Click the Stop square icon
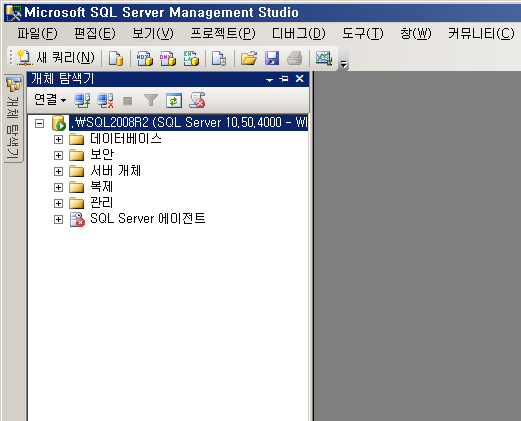The height and width of the screenshot is (421, 521). (128, 101)
